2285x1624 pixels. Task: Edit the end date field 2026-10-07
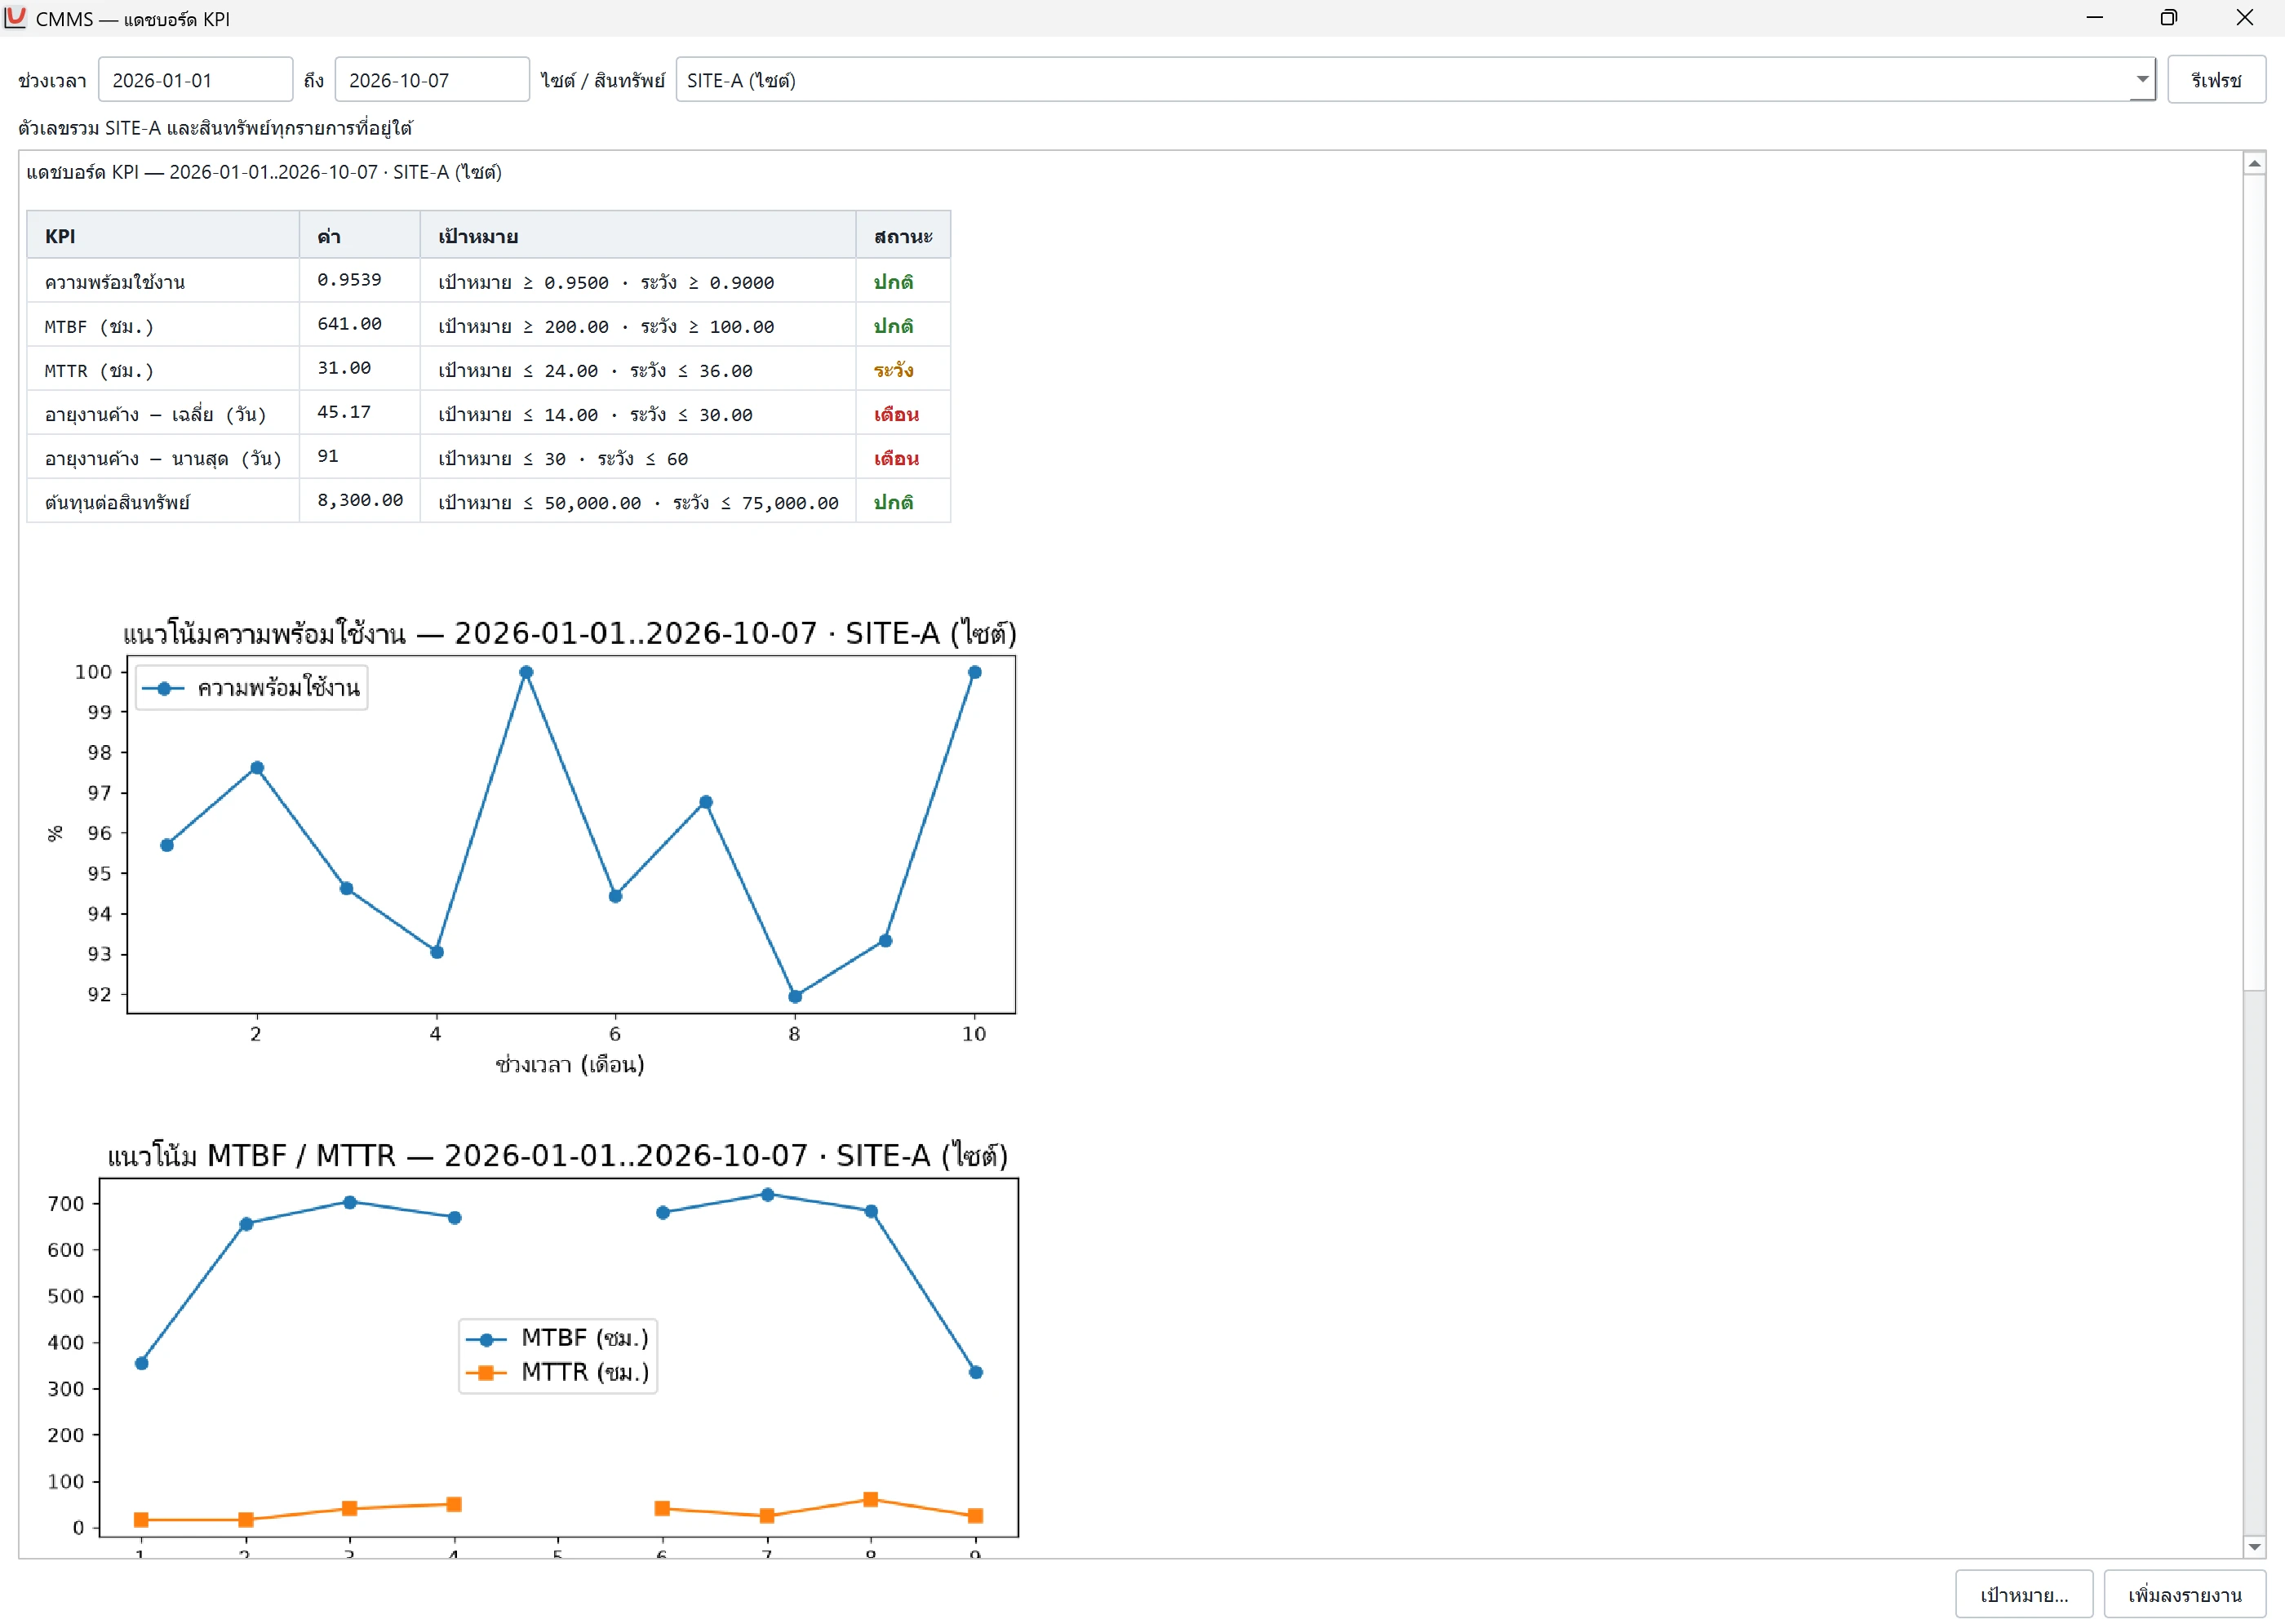[431, 80]
